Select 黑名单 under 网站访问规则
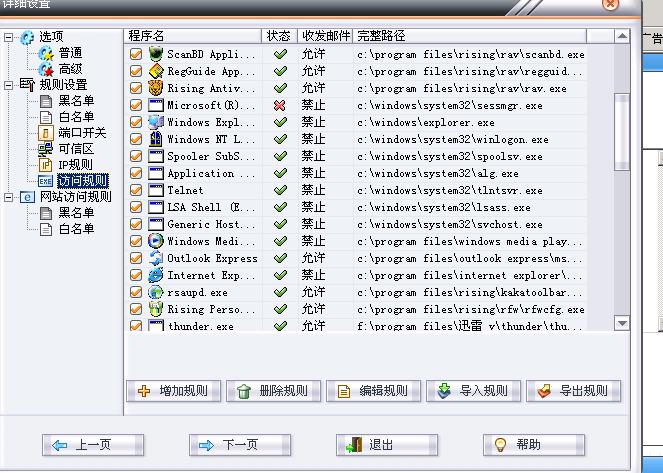663x473 pixels. pos(76,213)
